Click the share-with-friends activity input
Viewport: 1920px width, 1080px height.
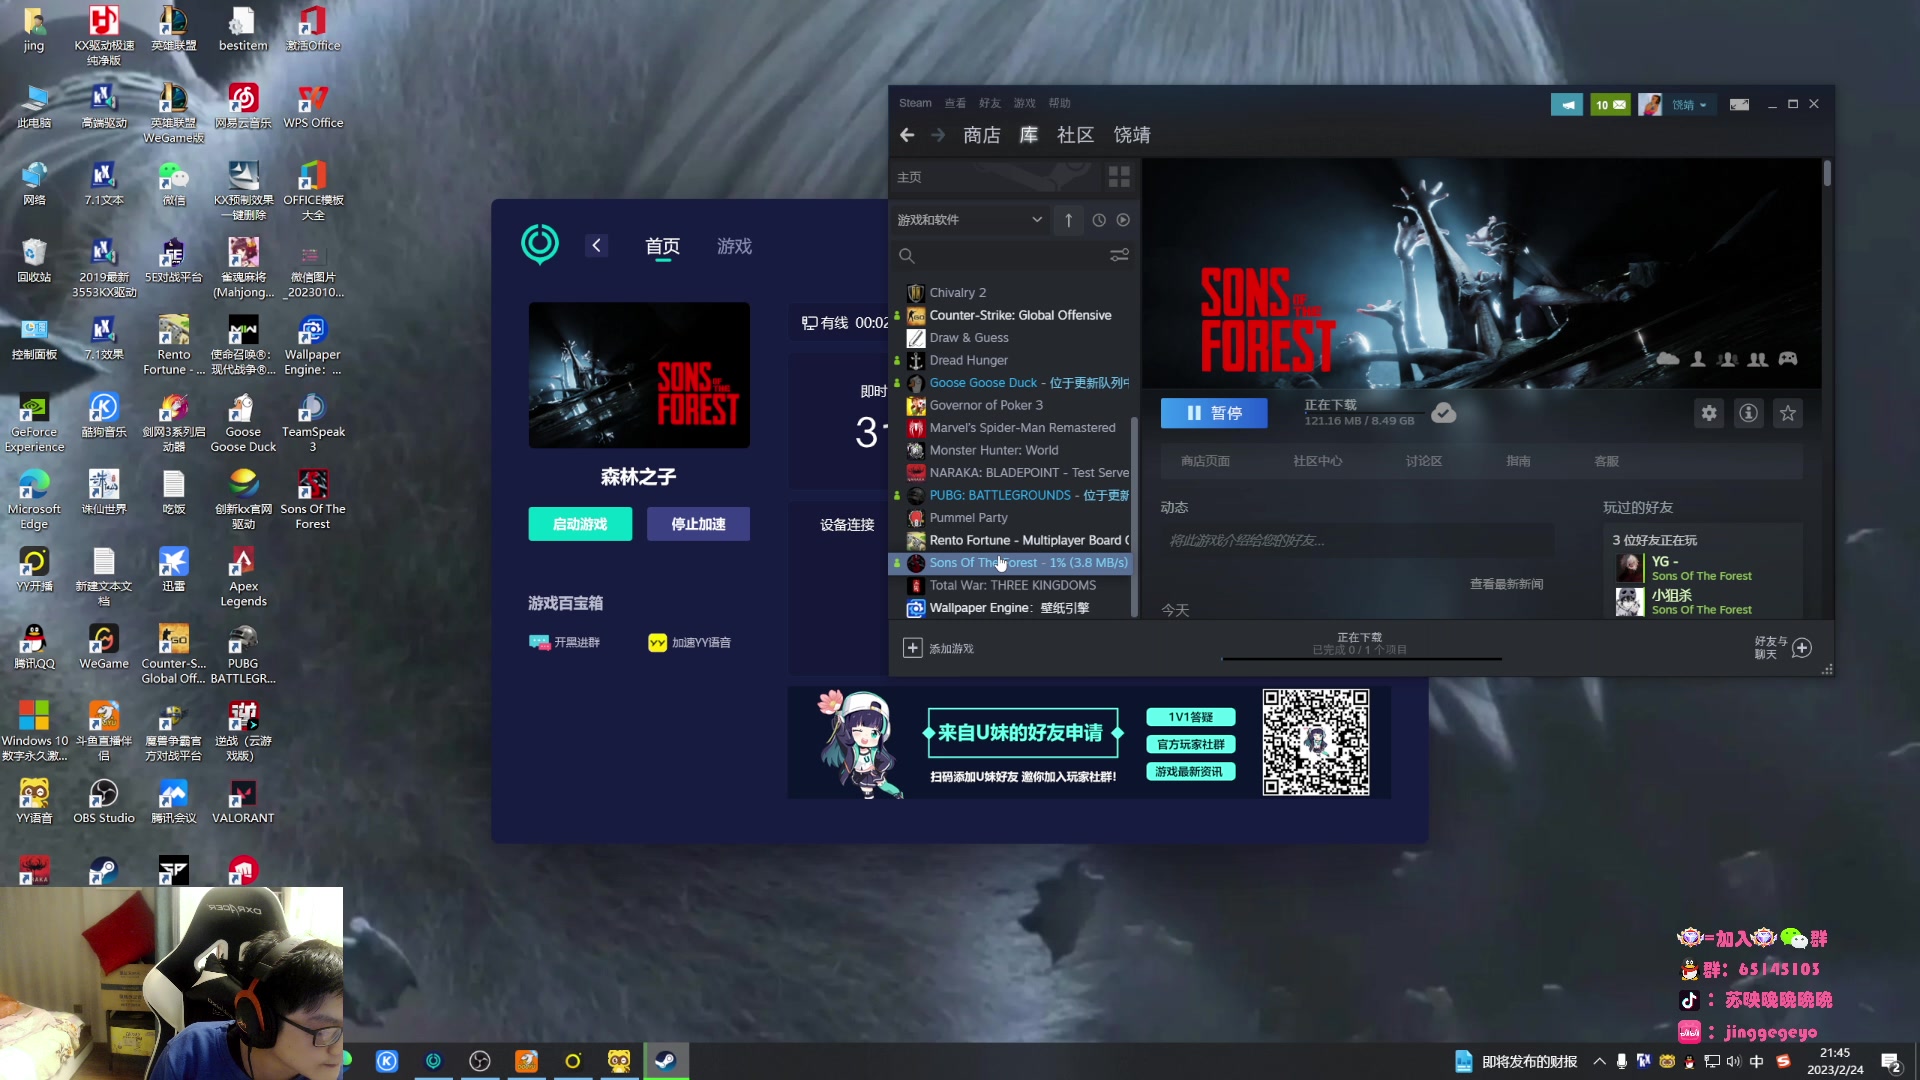click(x=1357, y=541)
